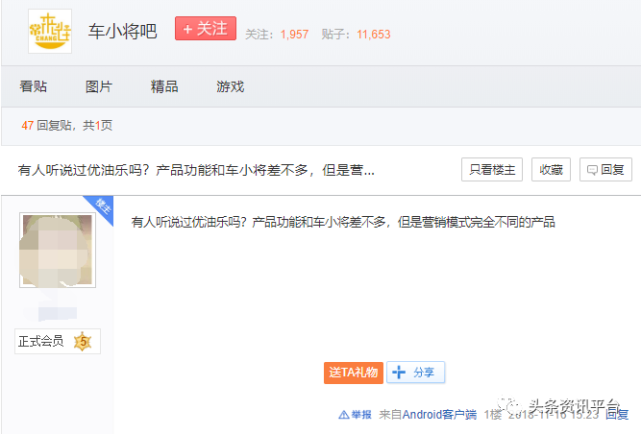Open the 看贴 tab
The image size is (641, 434).
[x=33, y=86]
